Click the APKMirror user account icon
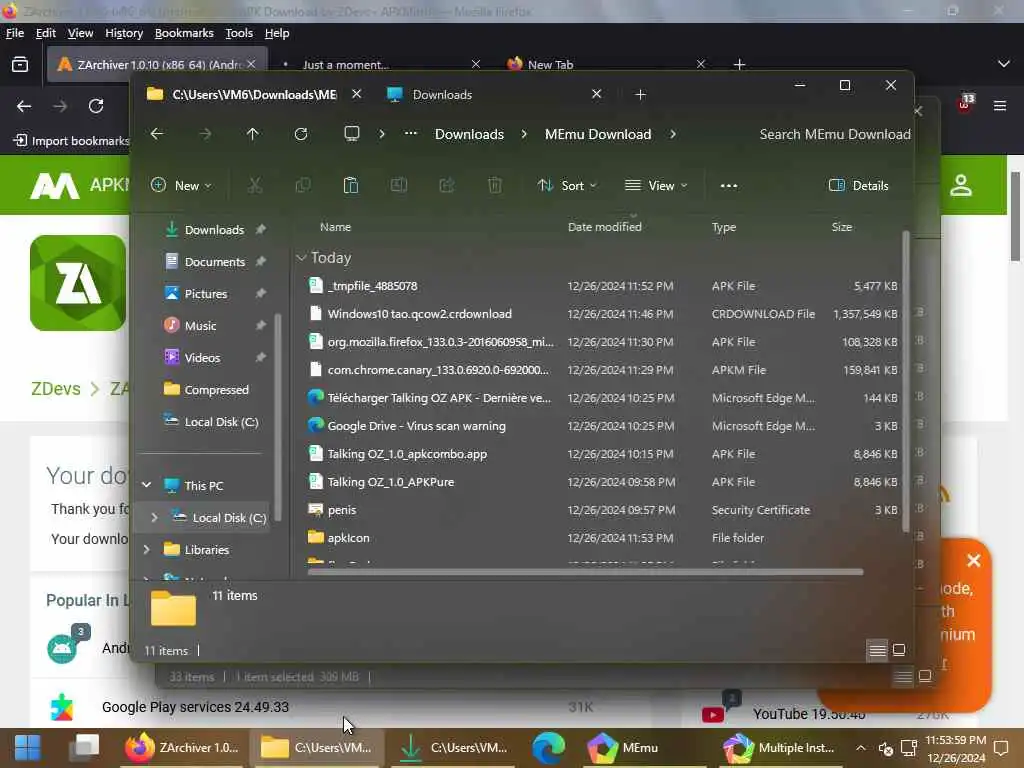This screenshot has width=1024, height=768. pos(961,185)
